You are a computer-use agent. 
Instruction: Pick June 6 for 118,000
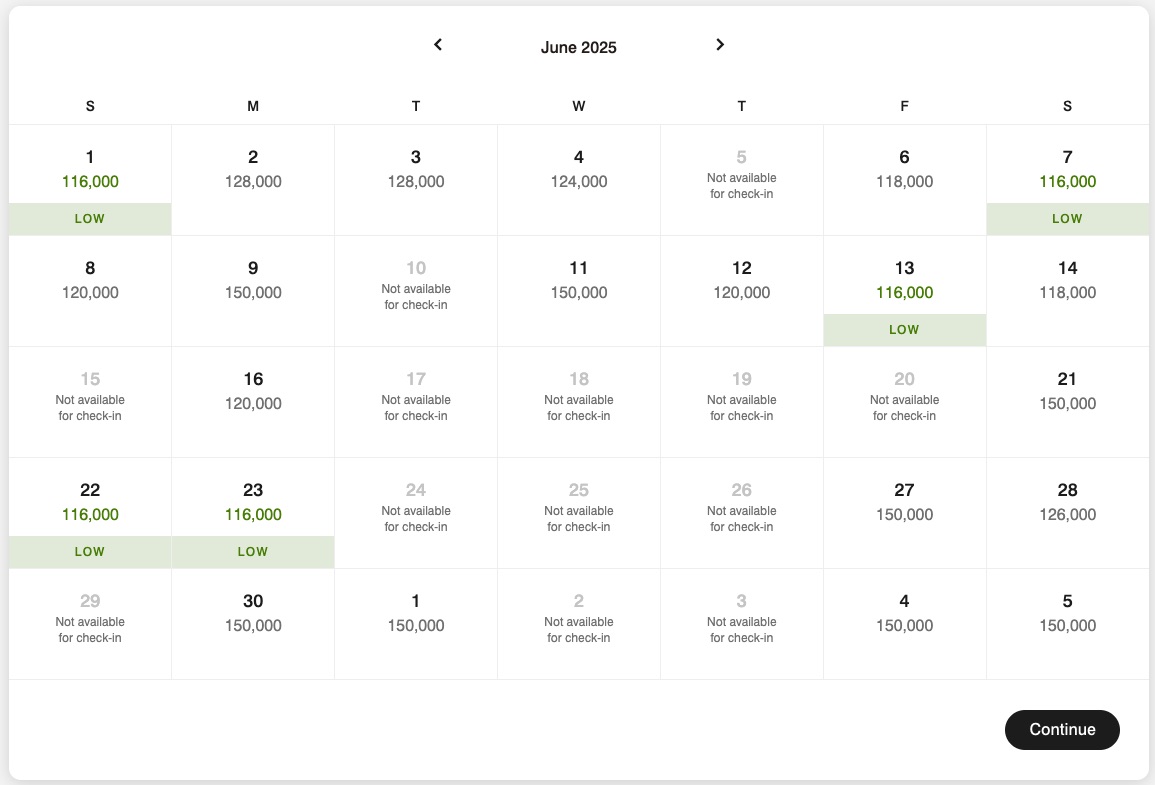point(904,170)
